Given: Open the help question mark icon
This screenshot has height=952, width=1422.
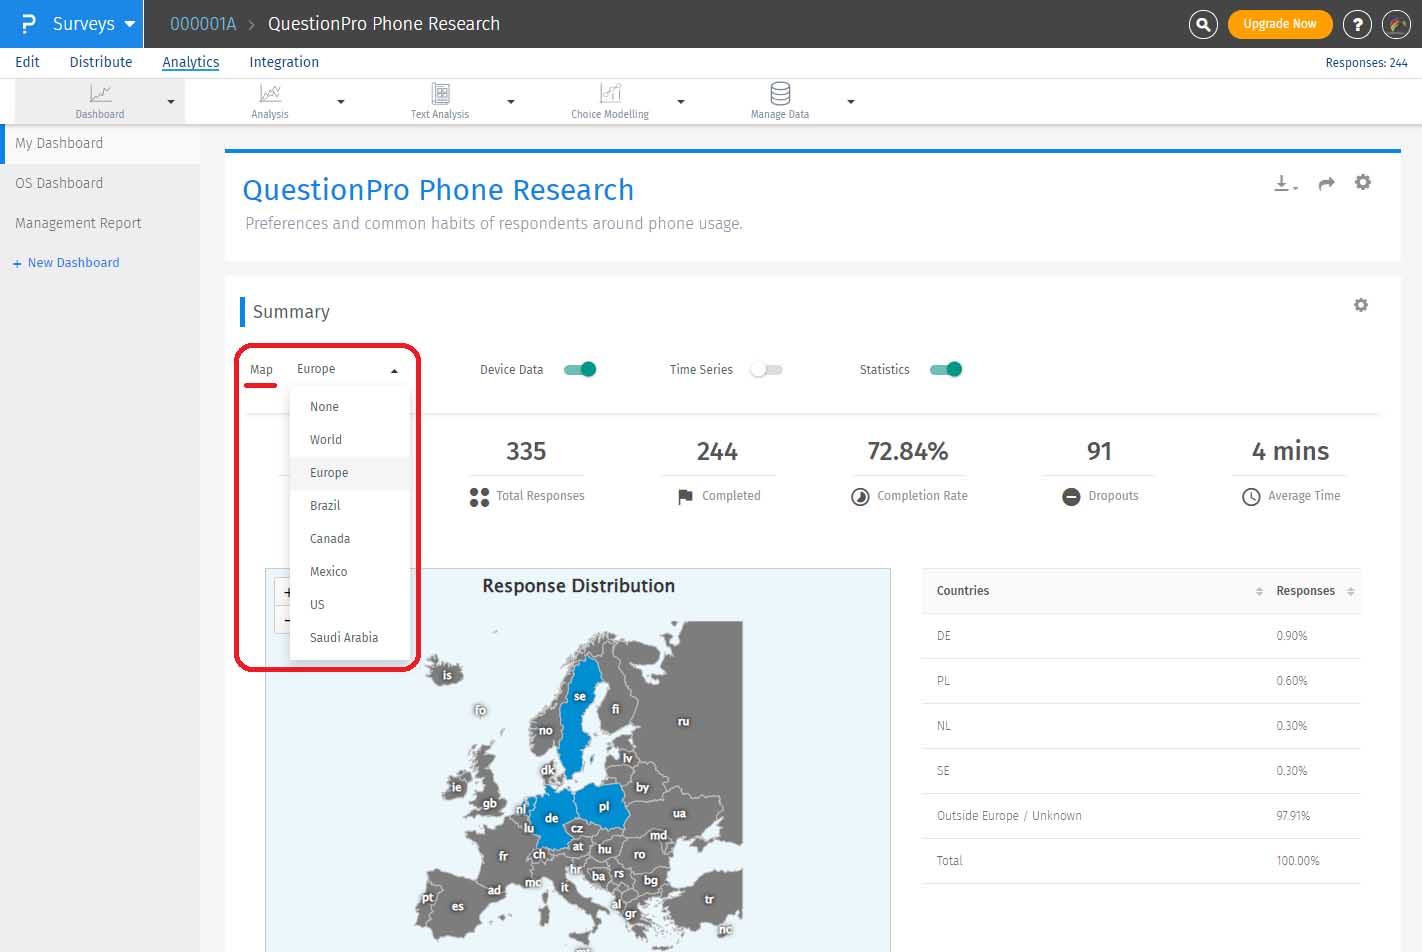Looking at the screenshot, I should click(x=1357, y=24).
